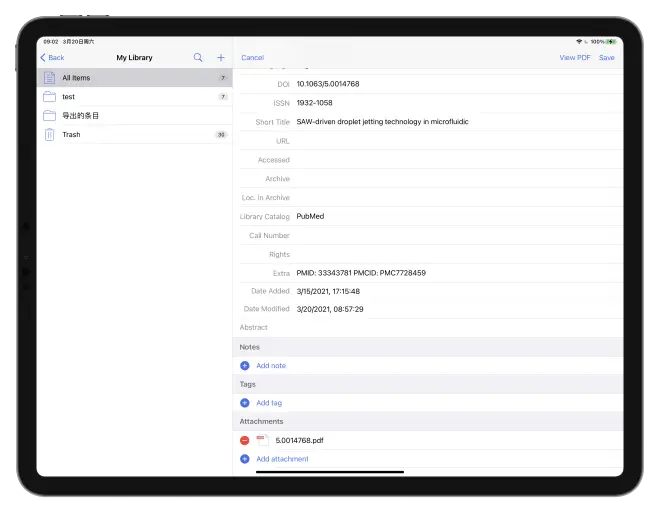
Task: Open the 导出的条目 collection
Action: [x=135, y=116]
